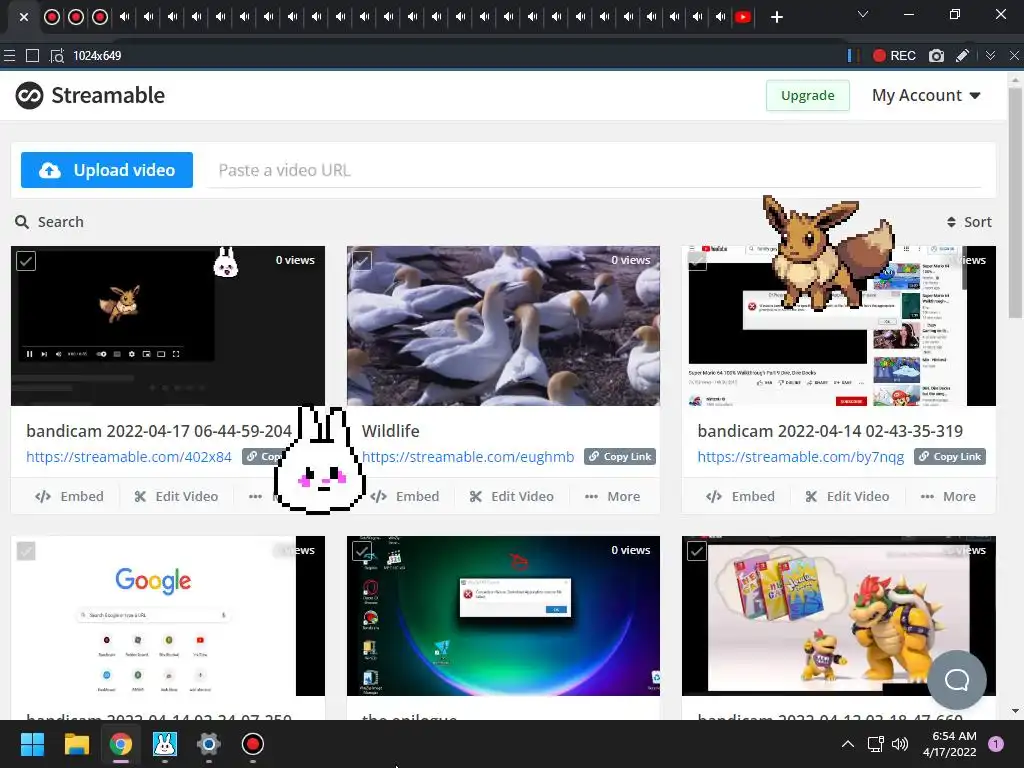Image resolution: width=1024 pixels, height=768 pixels.
Task: Click the network tray icon
Action: coord(875,744)
